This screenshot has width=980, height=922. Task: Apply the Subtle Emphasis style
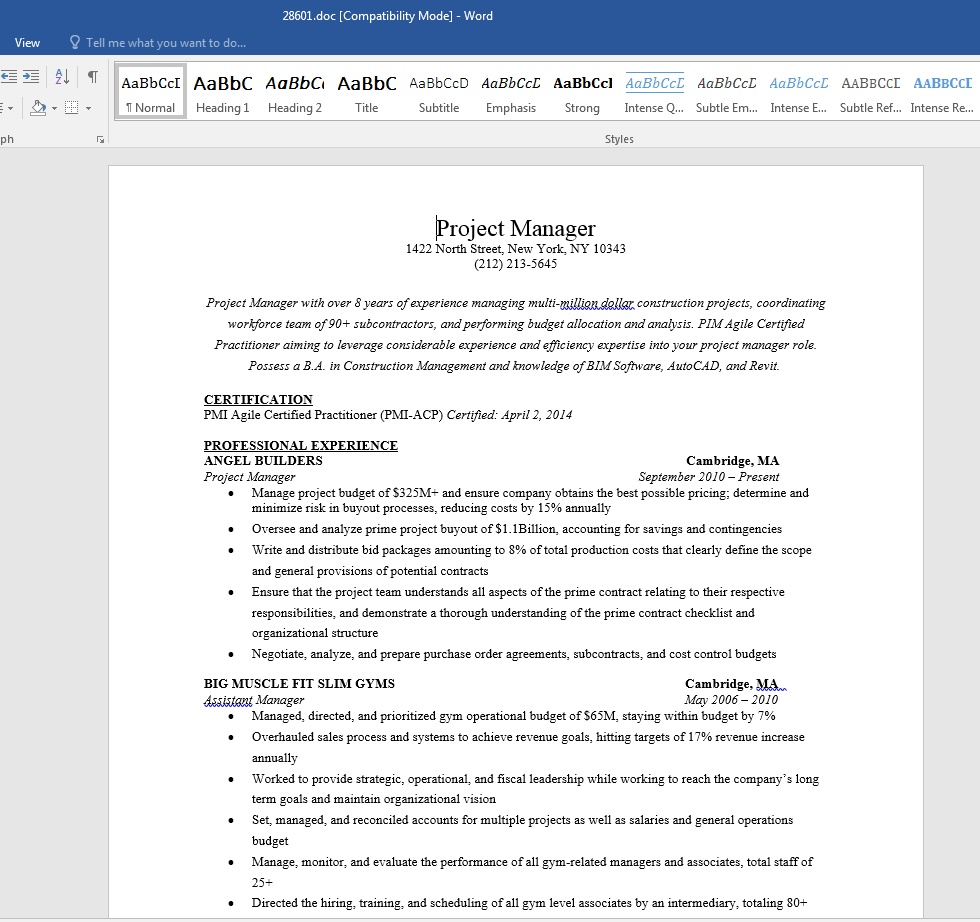coord(726,92)
